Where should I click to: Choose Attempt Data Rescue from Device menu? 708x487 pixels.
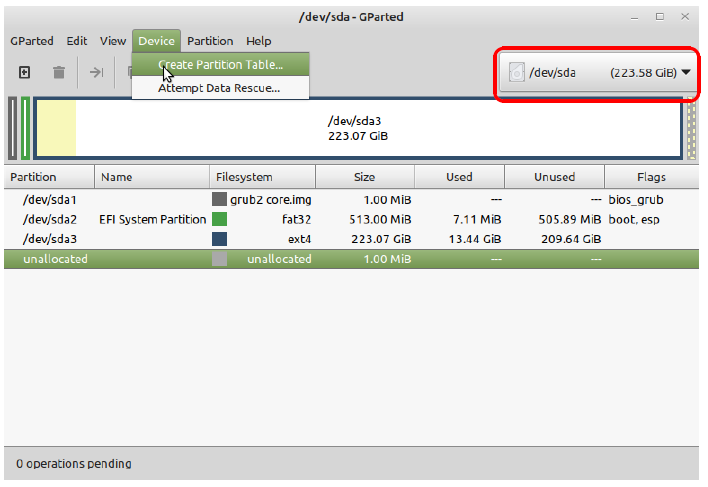[x=219, y=88]
